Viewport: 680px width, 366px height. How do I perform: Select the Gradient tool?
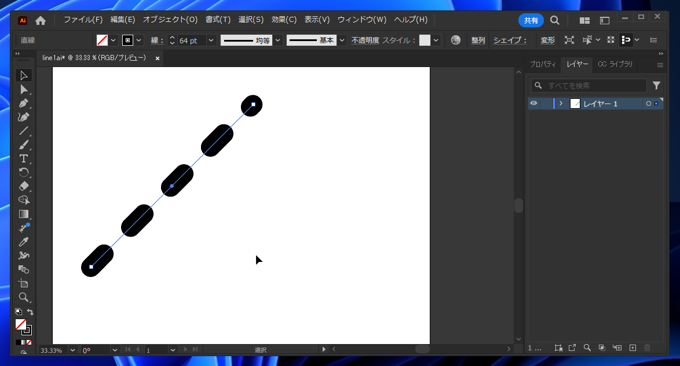(24, 214)
